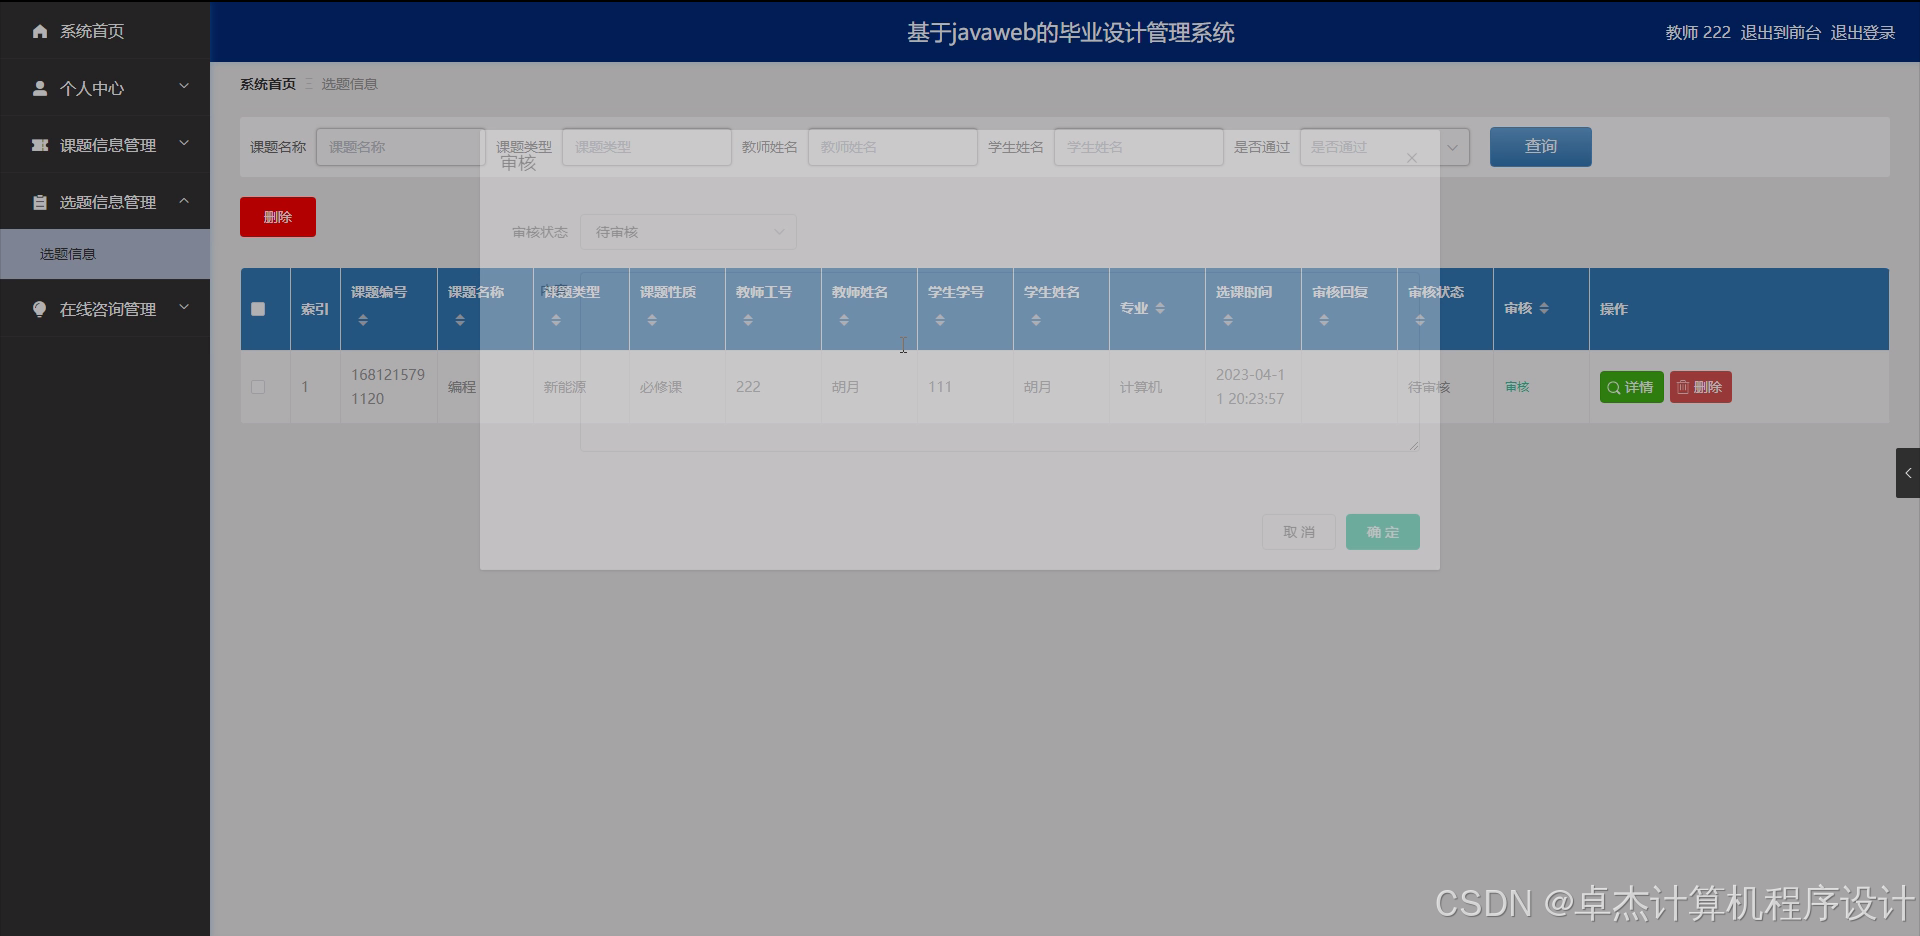Click the 确定 confirm button in the dialog
The image size is (1920, 936).
pyautogui.click(x=1382, y=531)
